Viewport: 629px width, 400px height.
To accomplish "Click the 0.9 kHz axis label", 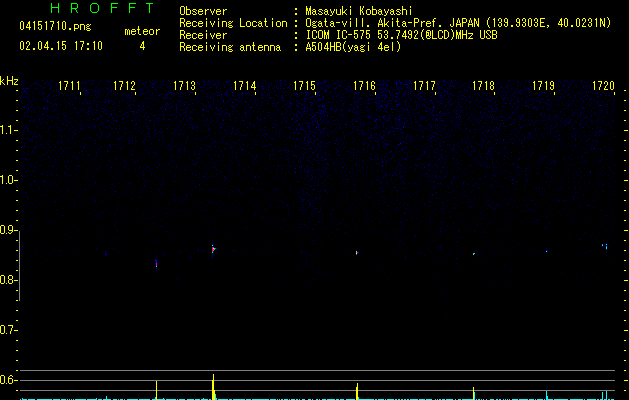I will [x=8, y=230].
